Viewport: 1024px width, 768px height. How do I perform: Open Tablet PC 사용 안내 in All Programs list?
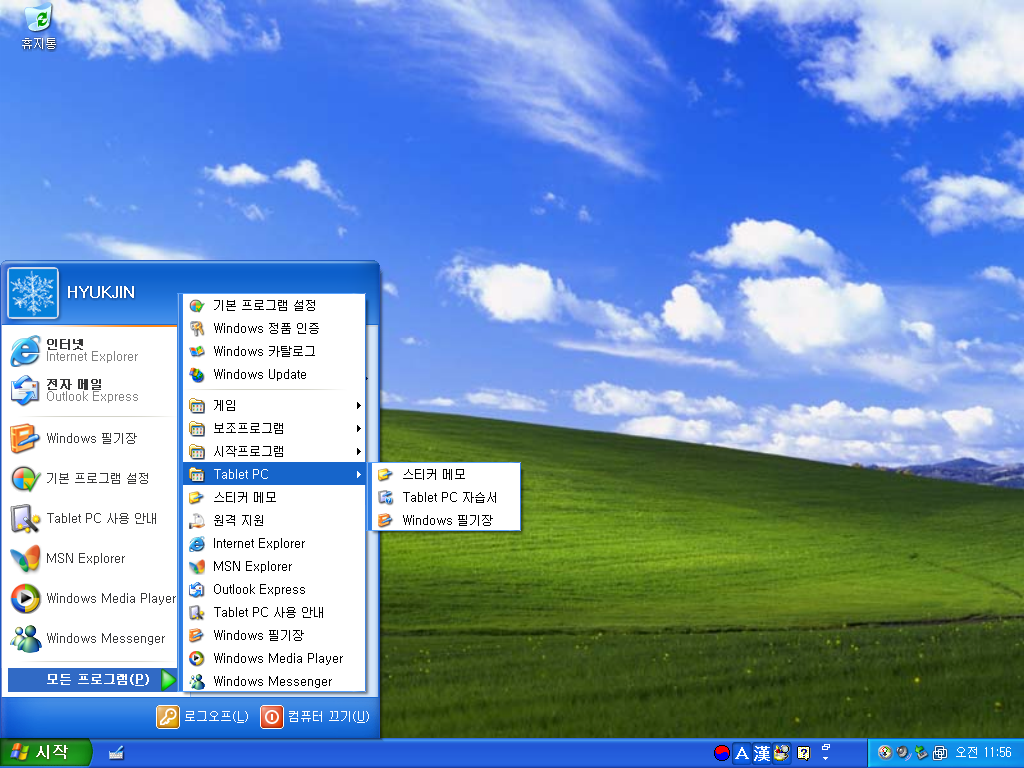[x=274, y=613]
